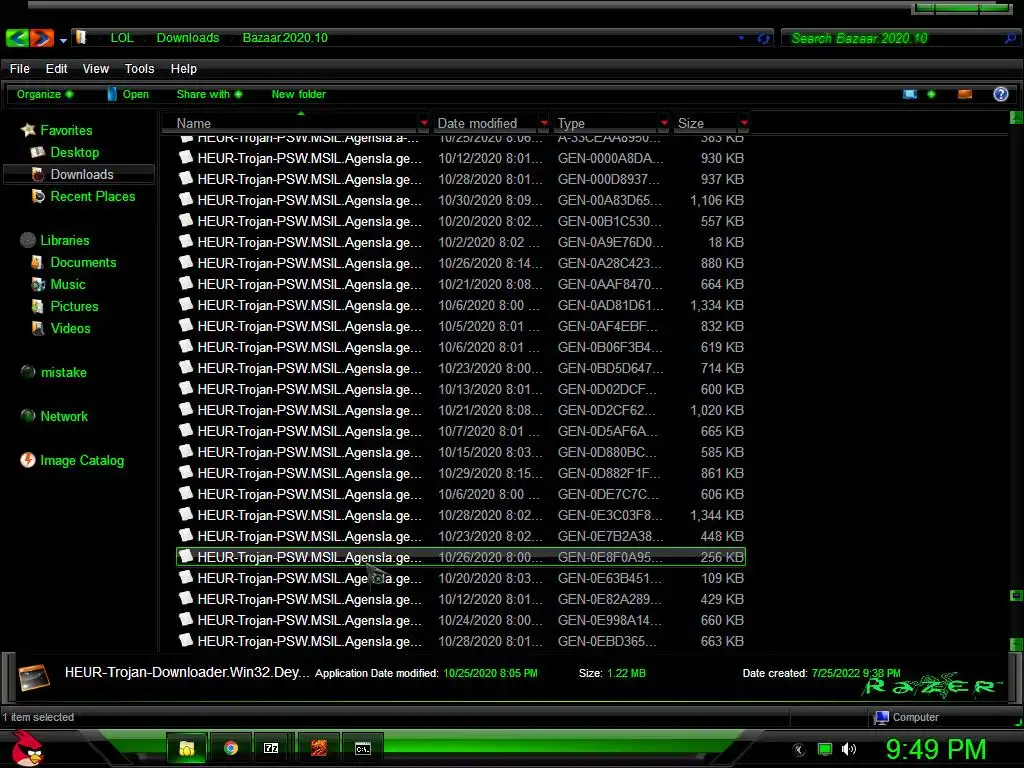Select Desktop in navigation pane

click(x=65, y=152)
